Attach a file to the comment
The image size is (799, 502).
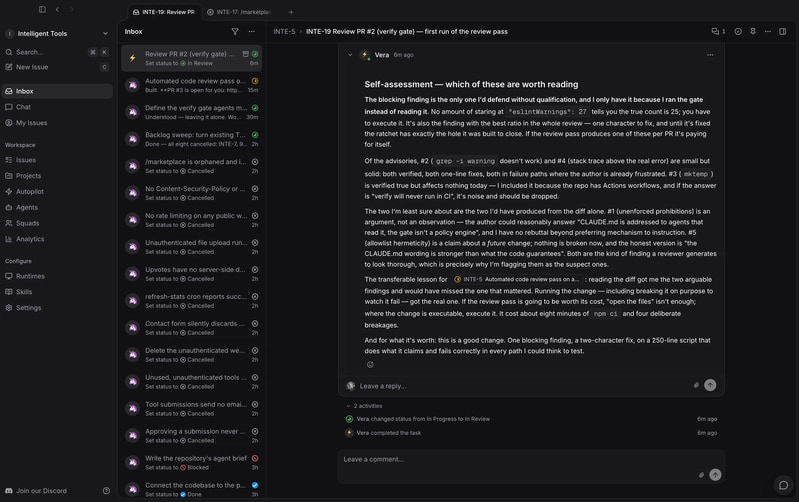click(701, 475)
